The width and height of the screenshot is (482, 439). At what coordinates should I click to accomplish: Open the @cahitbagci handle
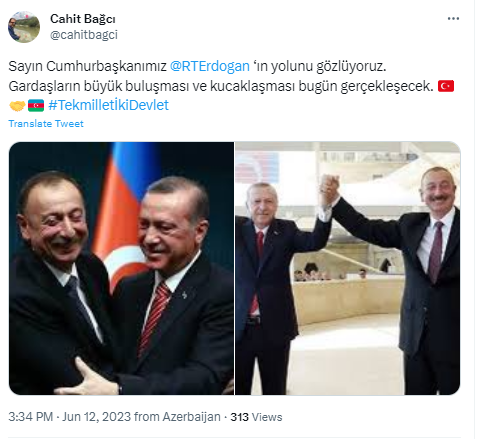click(84, 34)
